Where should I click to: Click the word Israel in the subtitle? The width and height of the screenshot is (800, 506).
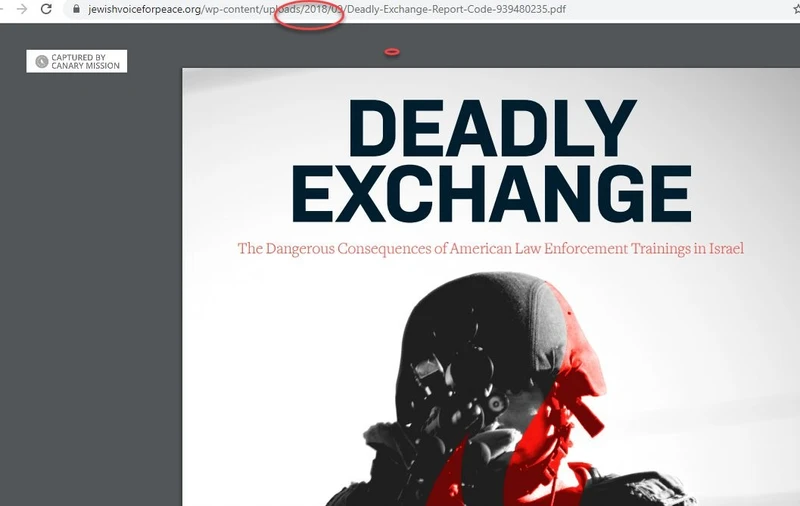click(721, 248)
